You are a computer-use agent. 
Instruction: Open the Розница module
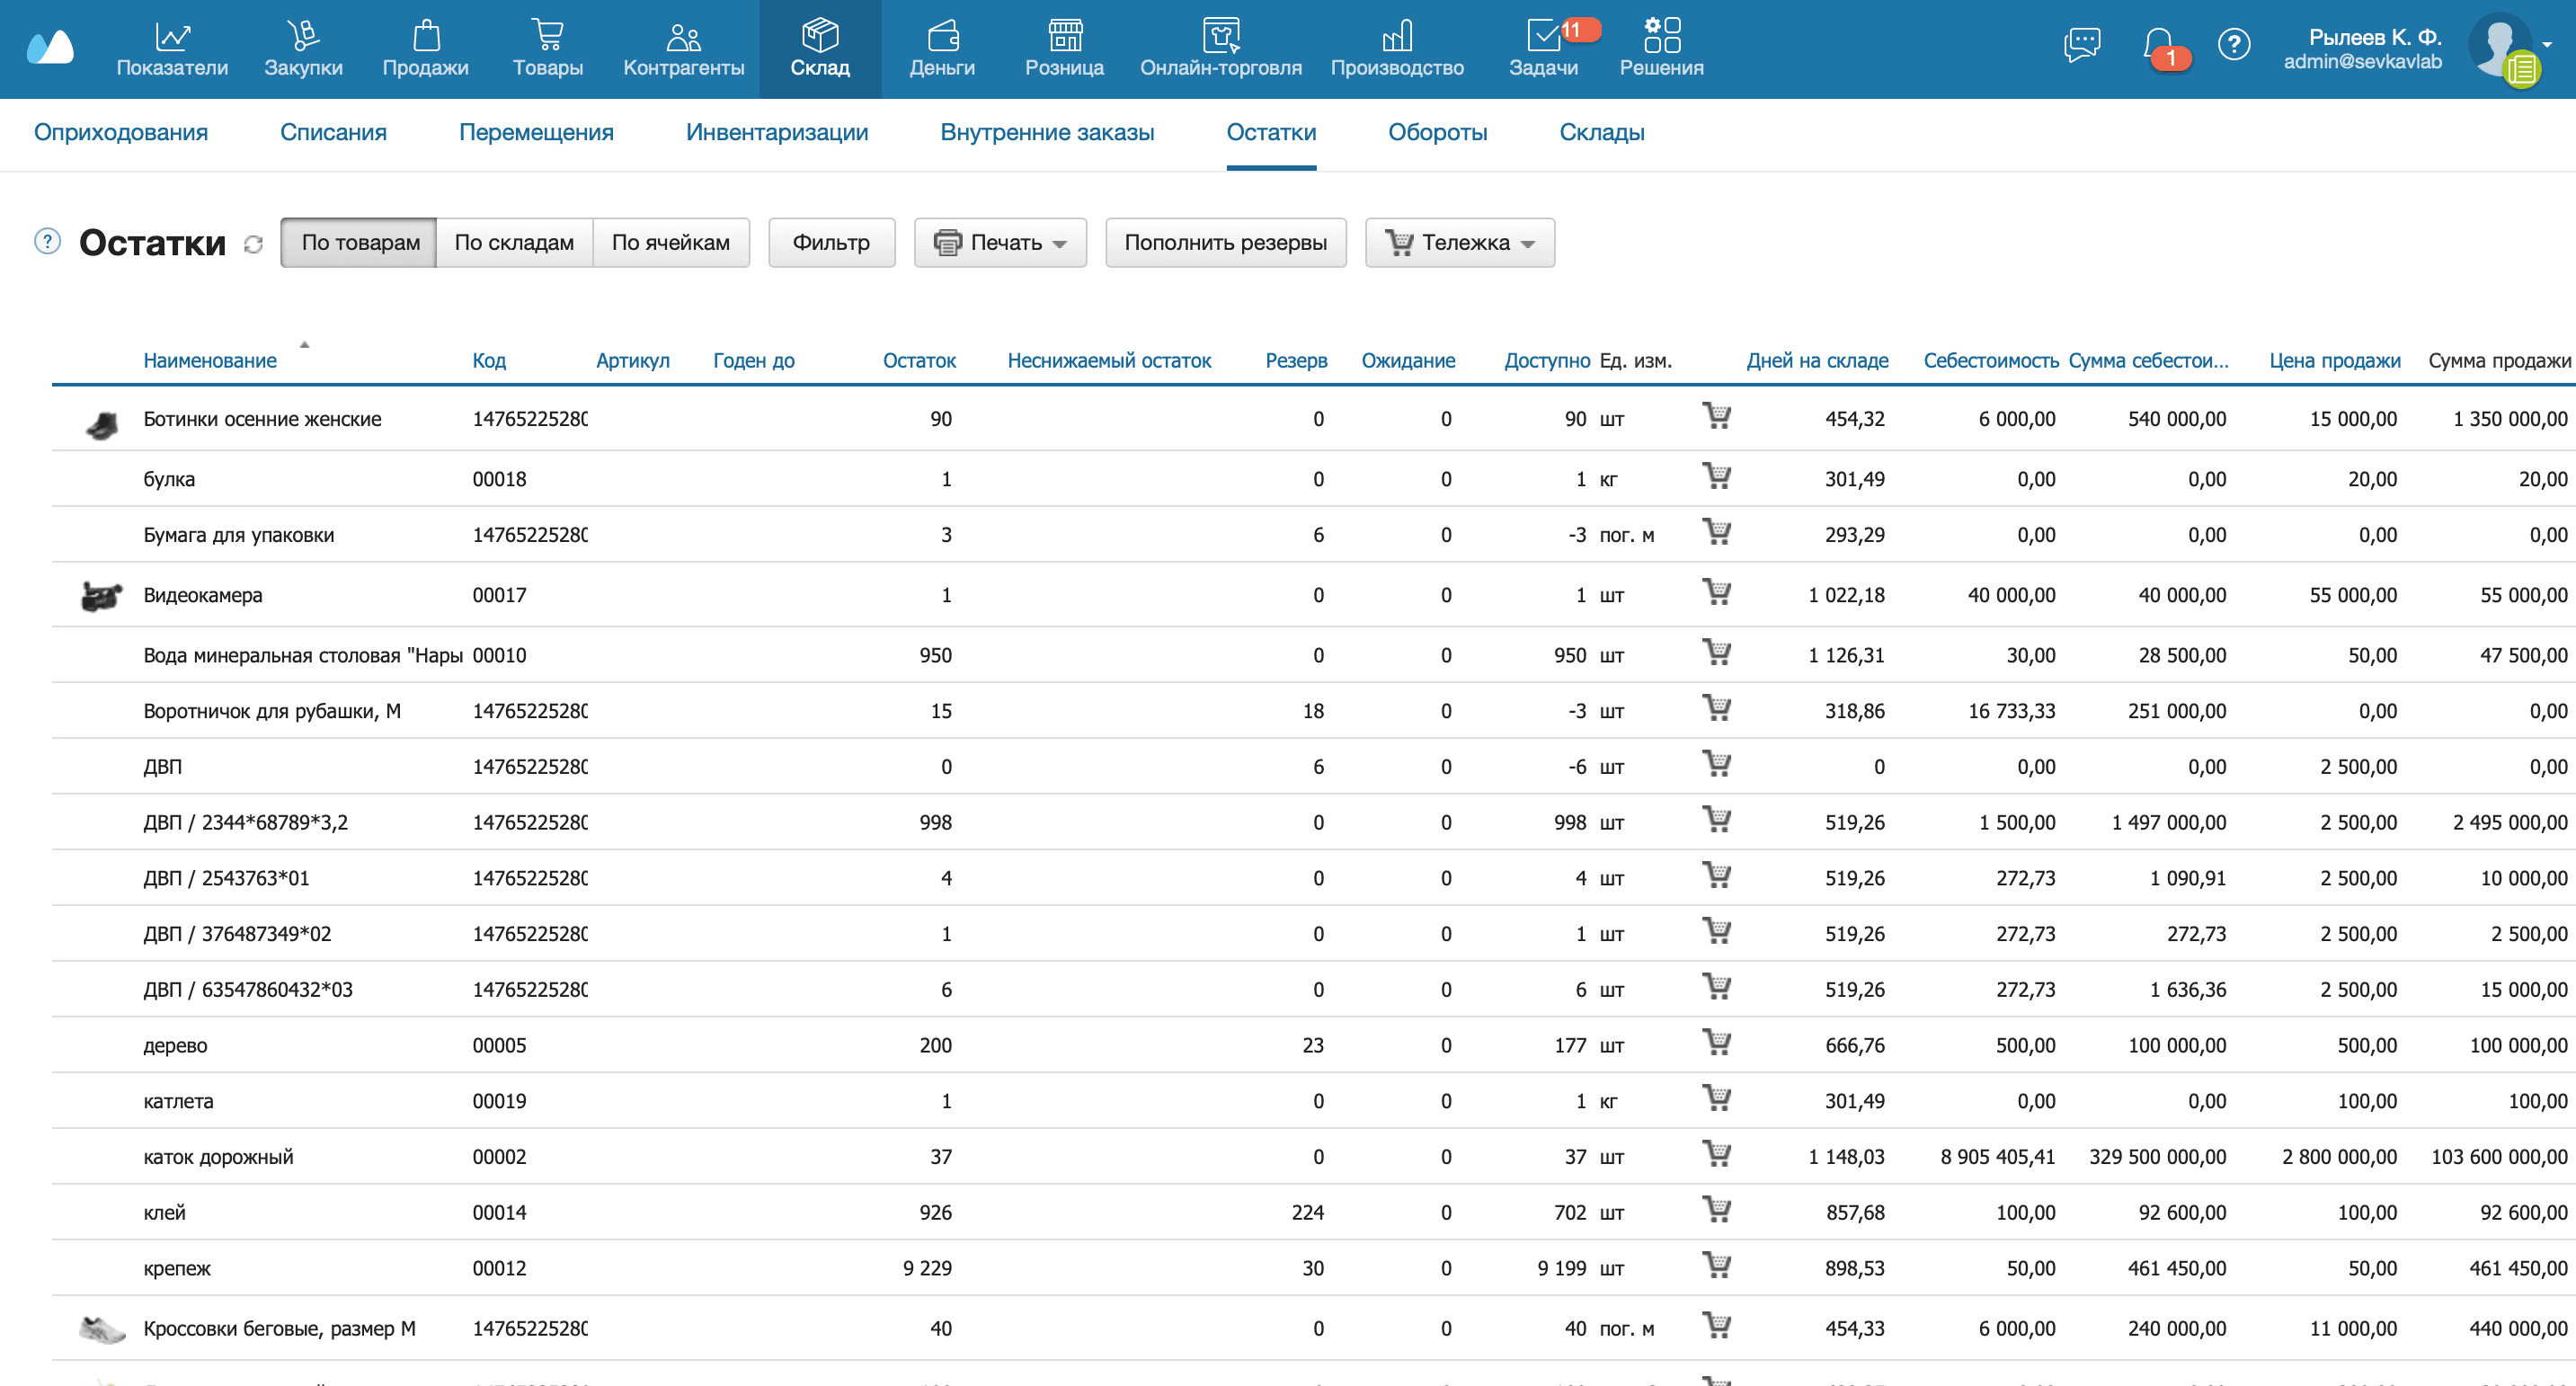click(1062, 49)
